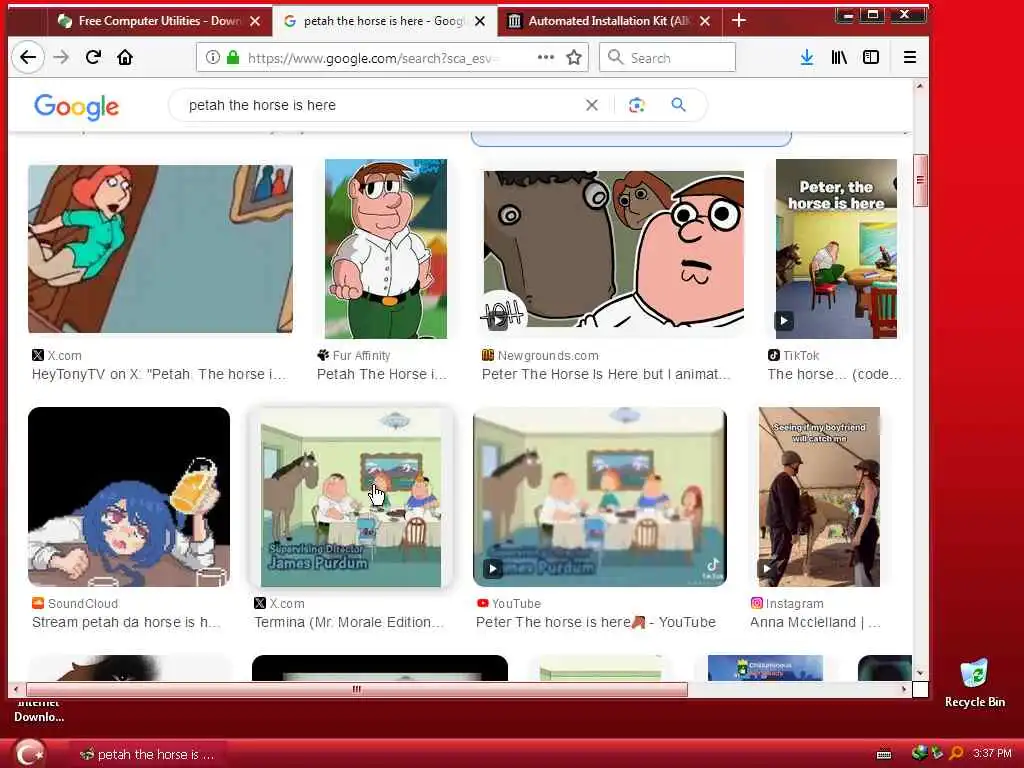Open page actions three-dot menu
This screenshot has height=768, width=1024.
coord(546,57)
